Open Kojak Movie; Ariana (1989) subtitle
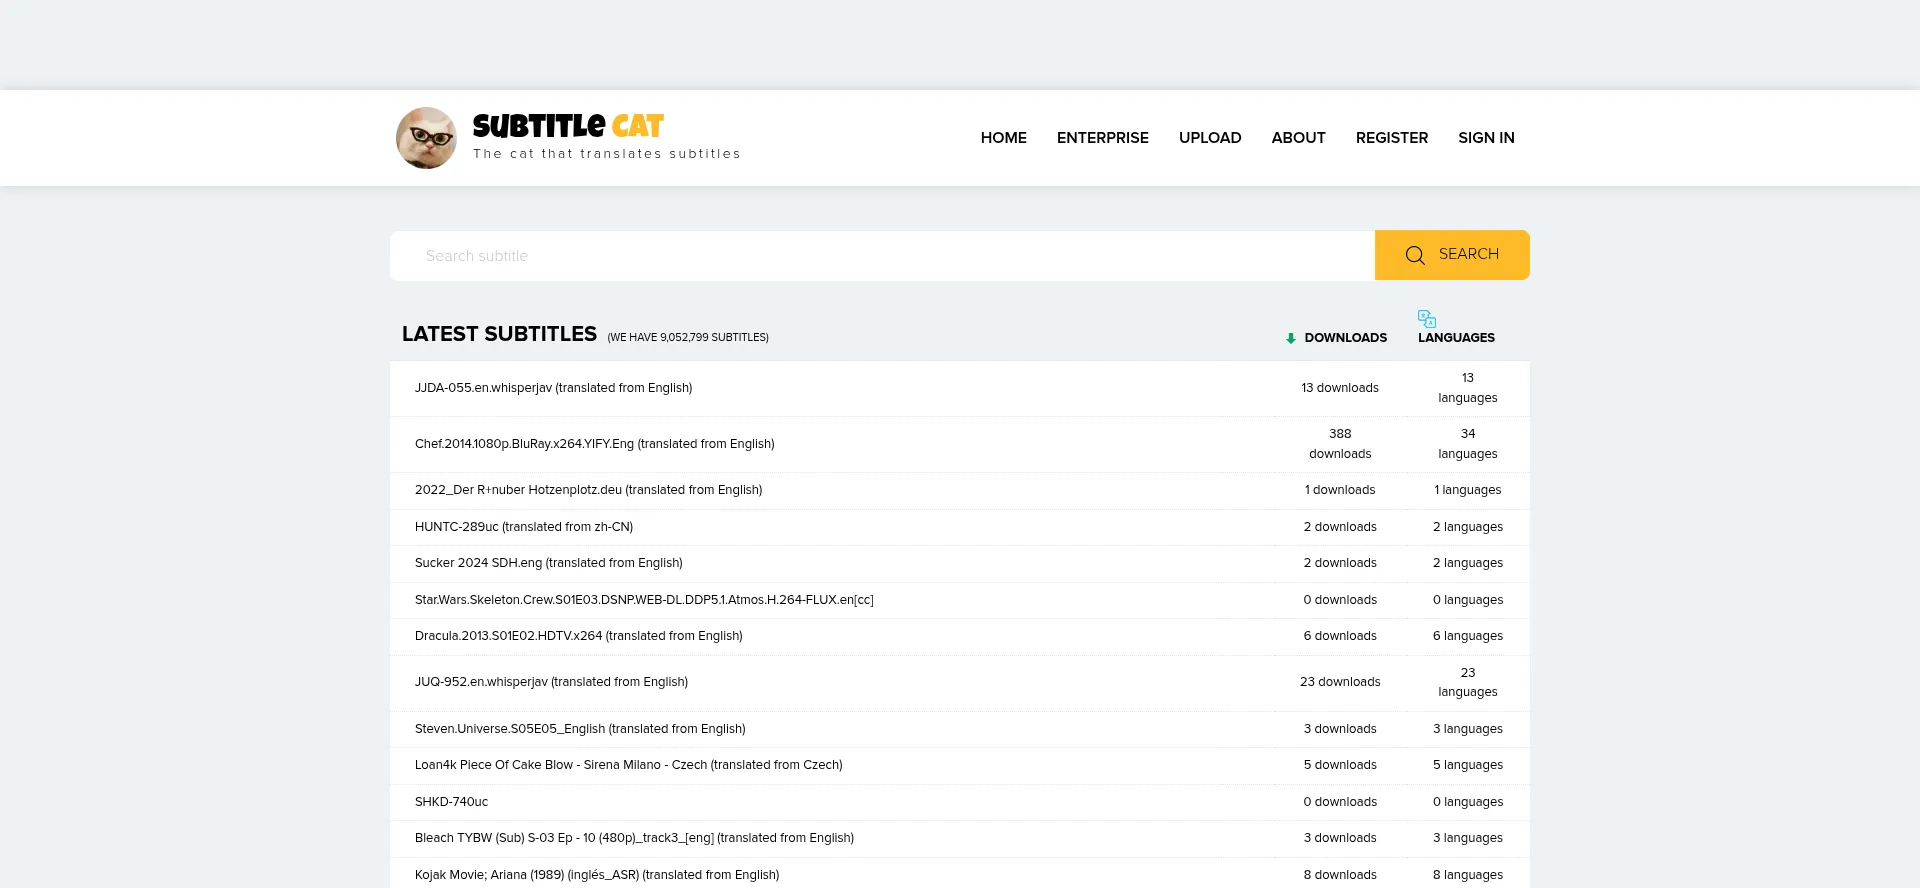This screenshot has width=1920, height=888. 597,875
